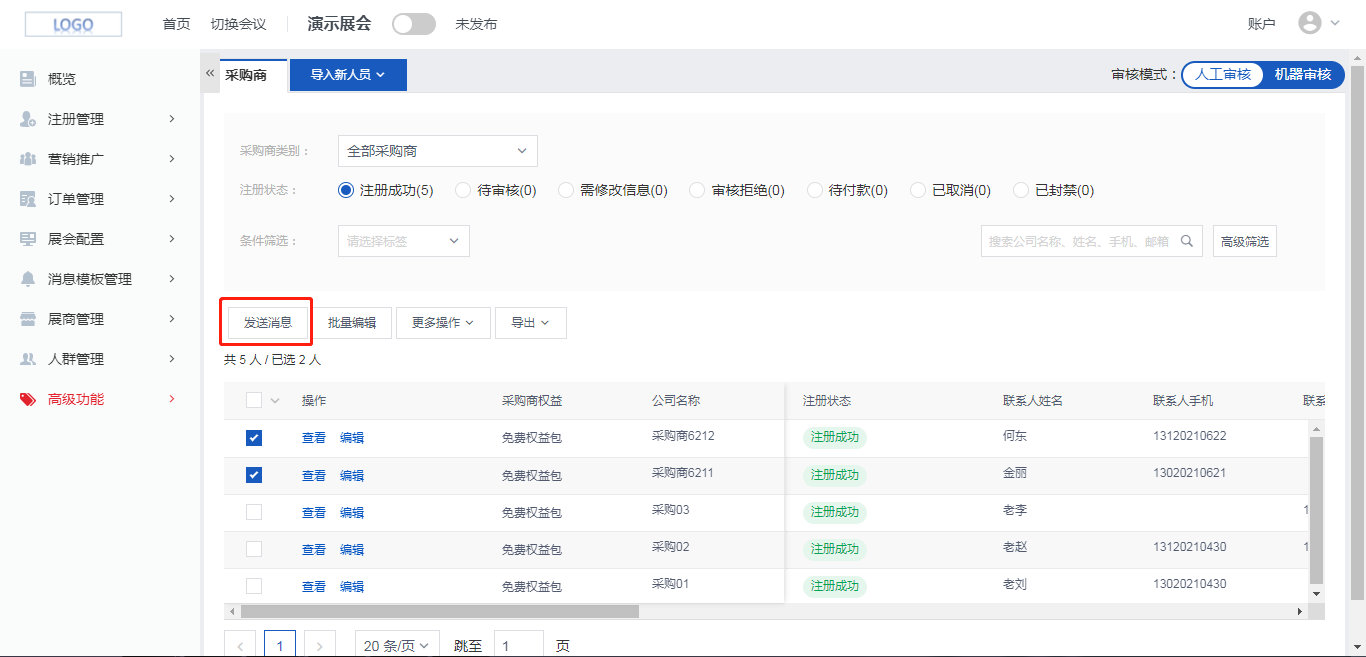Collapse the sidebar with double-arrow icon
This screenshot has width=1366, height=657.
210,74
